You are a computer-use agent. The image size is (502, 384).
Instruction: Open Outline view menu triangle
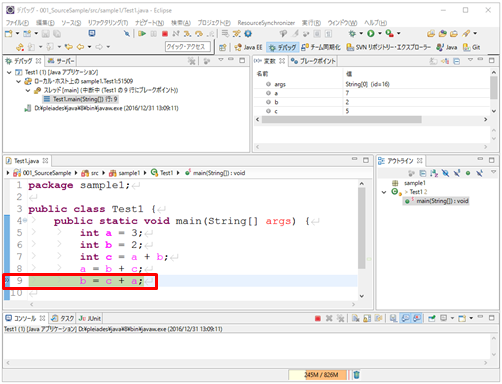pos(493,172)
